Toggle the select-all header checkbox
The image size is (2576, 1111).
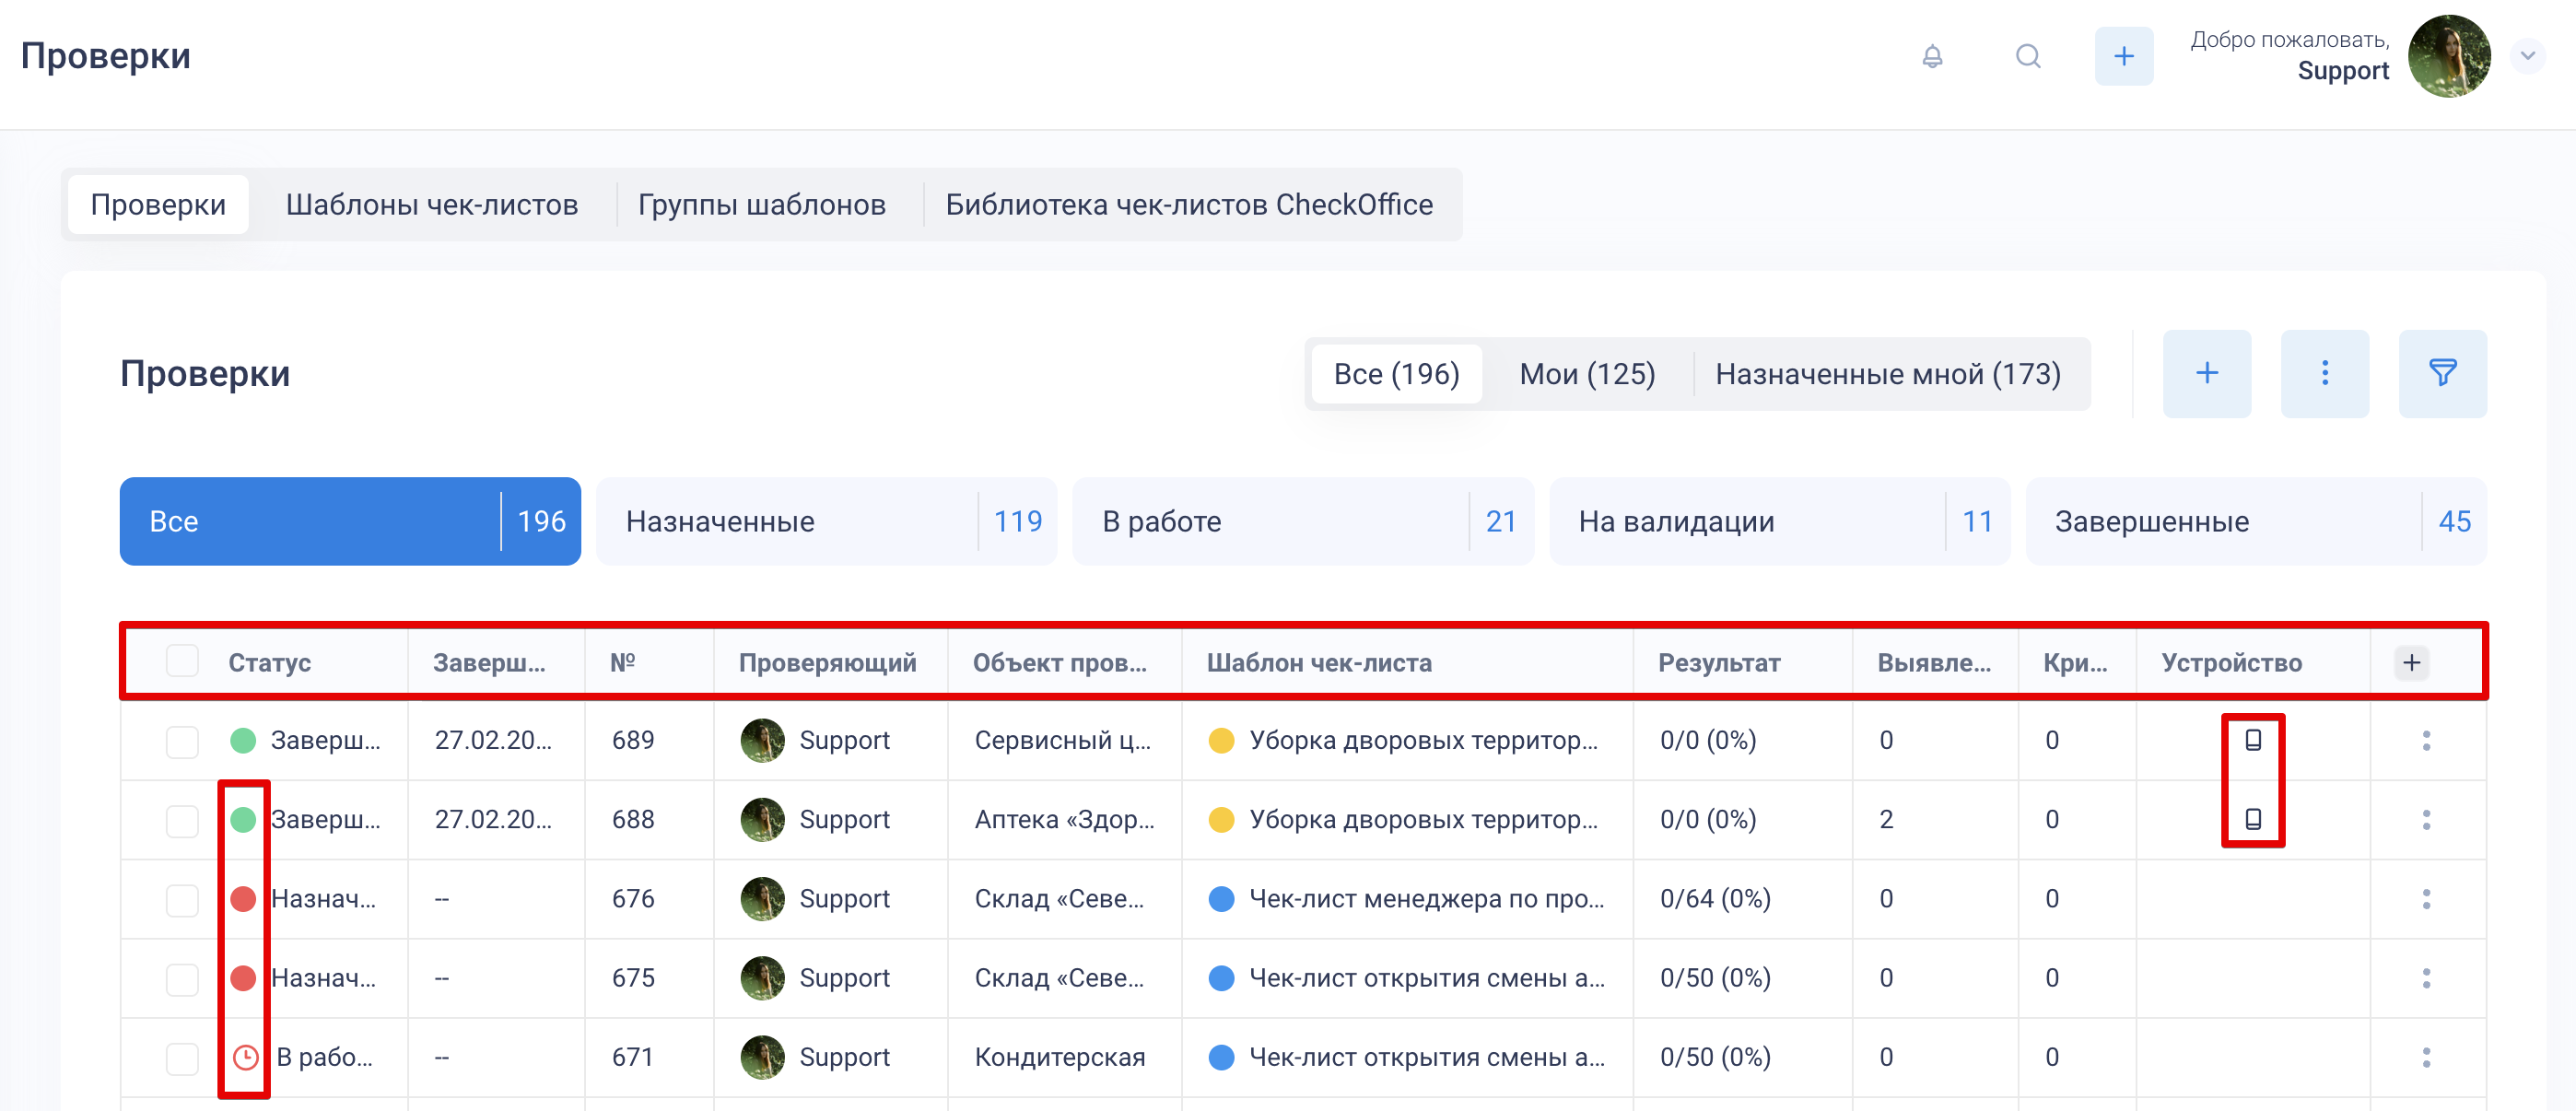(182, 661)
